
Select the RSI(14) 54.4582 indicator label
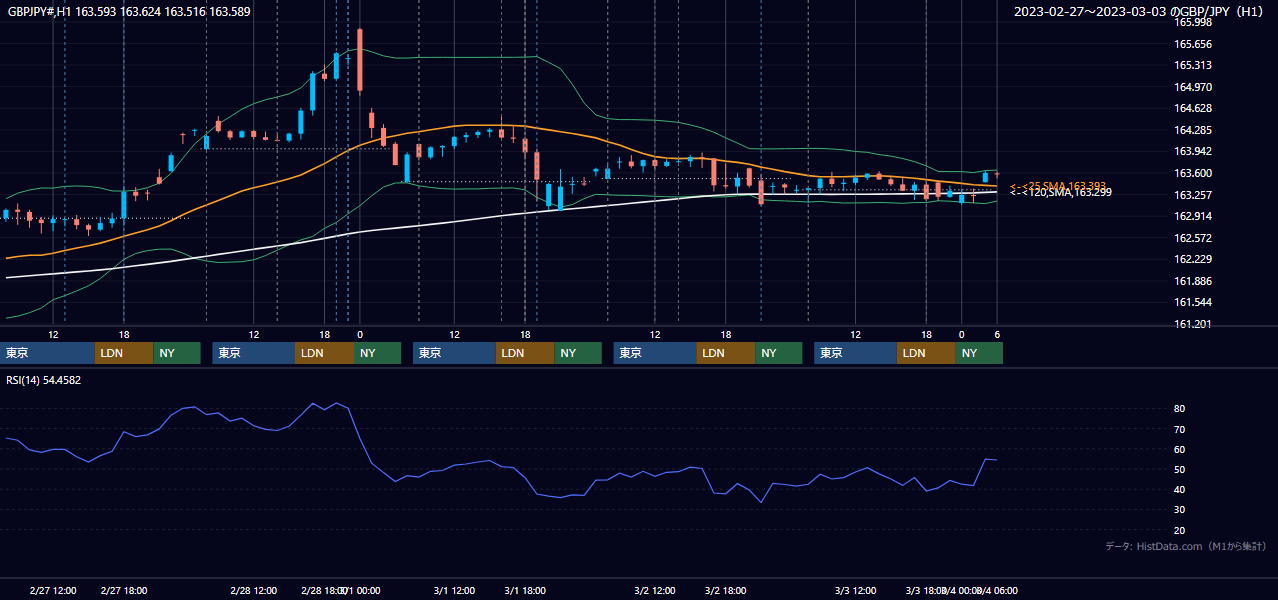click(x=44, y=380)
